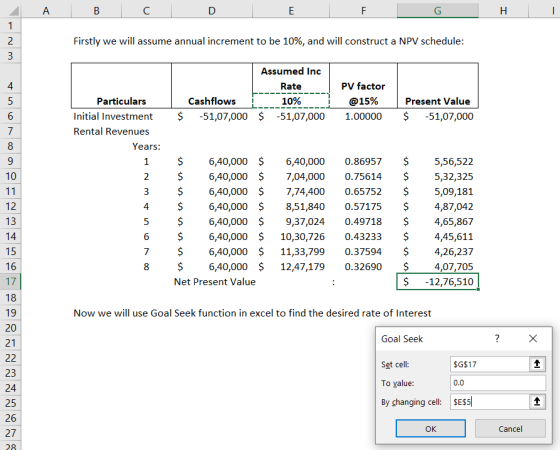The width and height of the screenshot is (560, 450).
Task: Select row 27 header
Action: point(10,433)
